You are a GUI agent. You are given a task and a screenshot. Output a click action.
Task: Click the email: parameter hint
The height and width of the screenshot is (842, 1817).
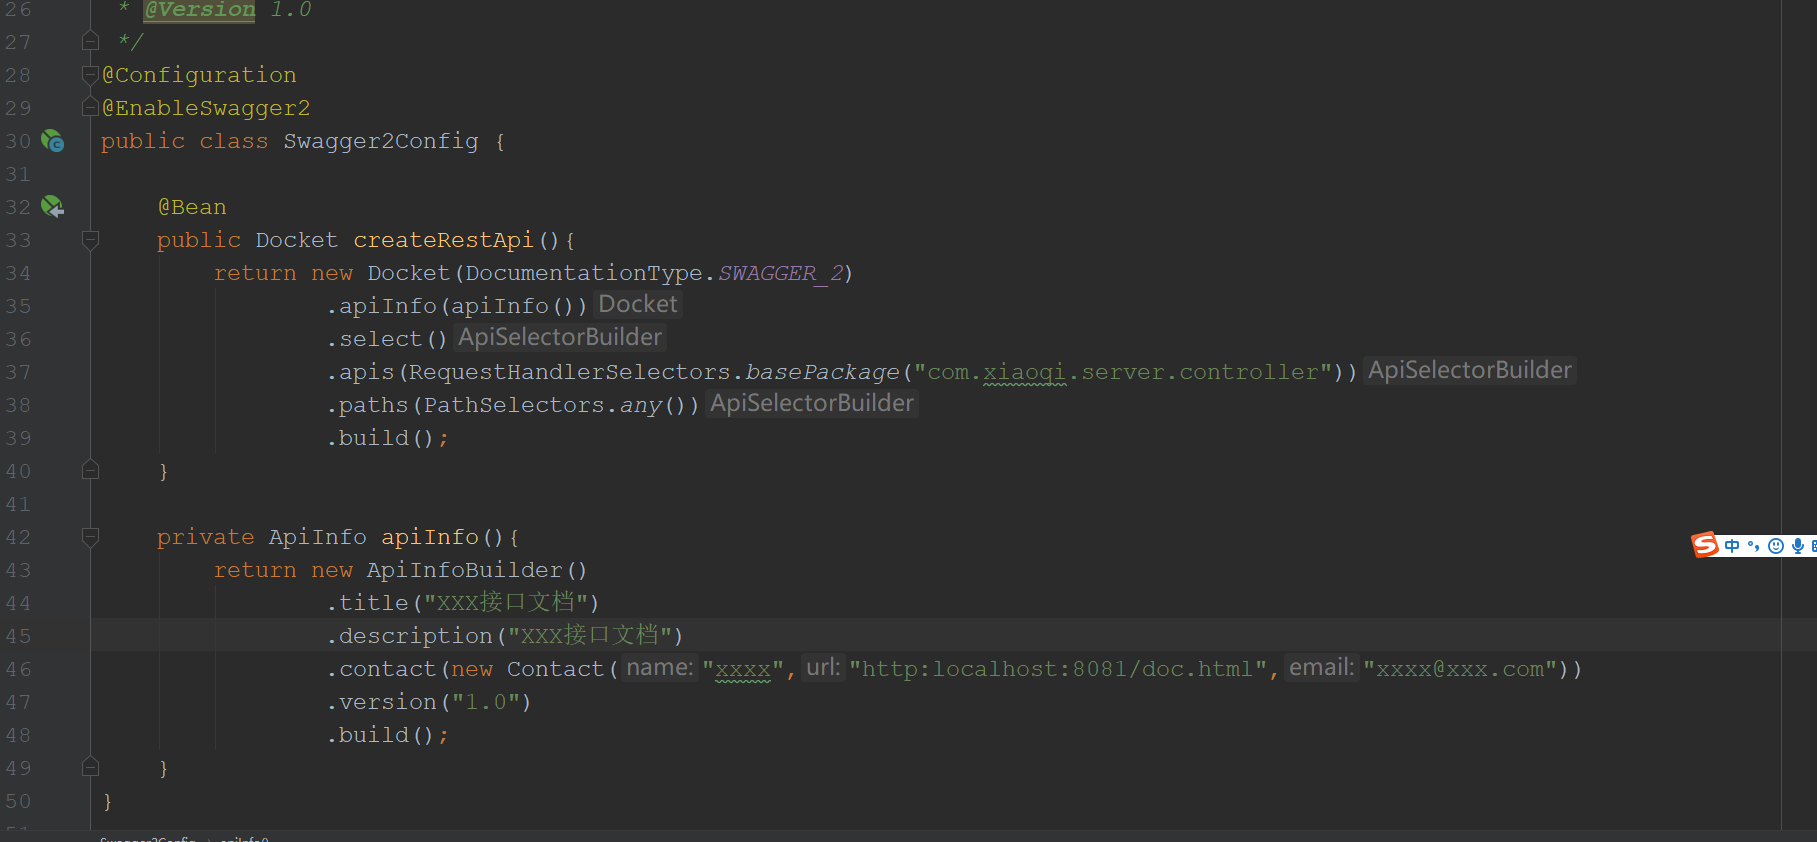pyautogui.click(x=1322, y=667)
